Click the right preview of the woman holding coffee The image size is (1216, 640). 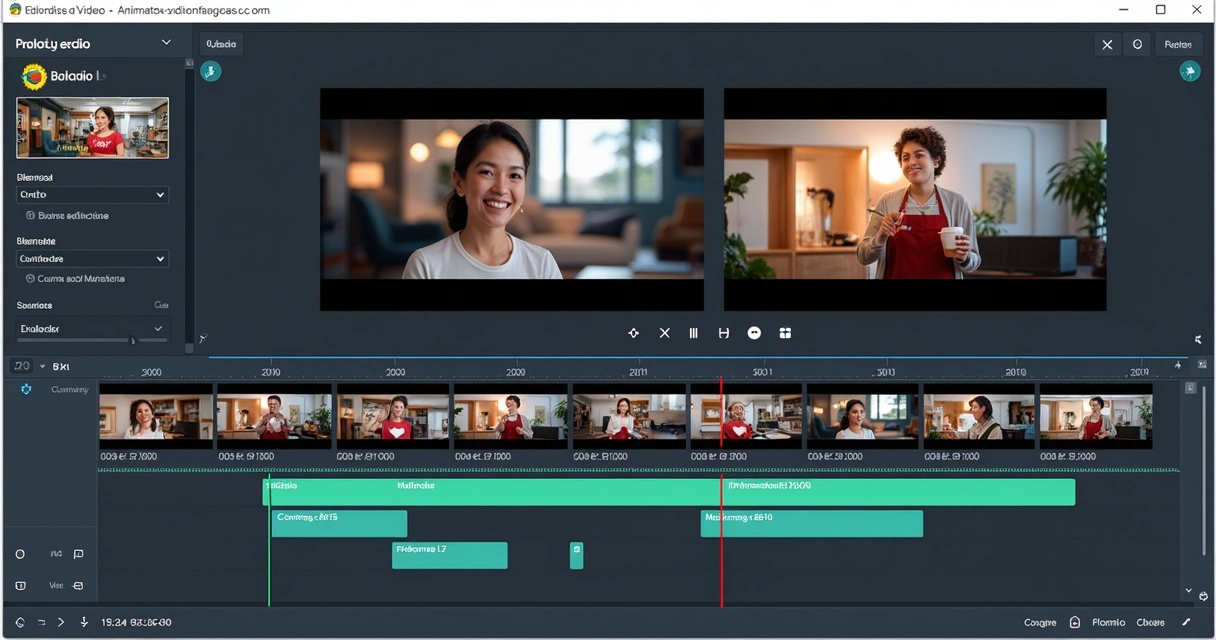(915, 199)
